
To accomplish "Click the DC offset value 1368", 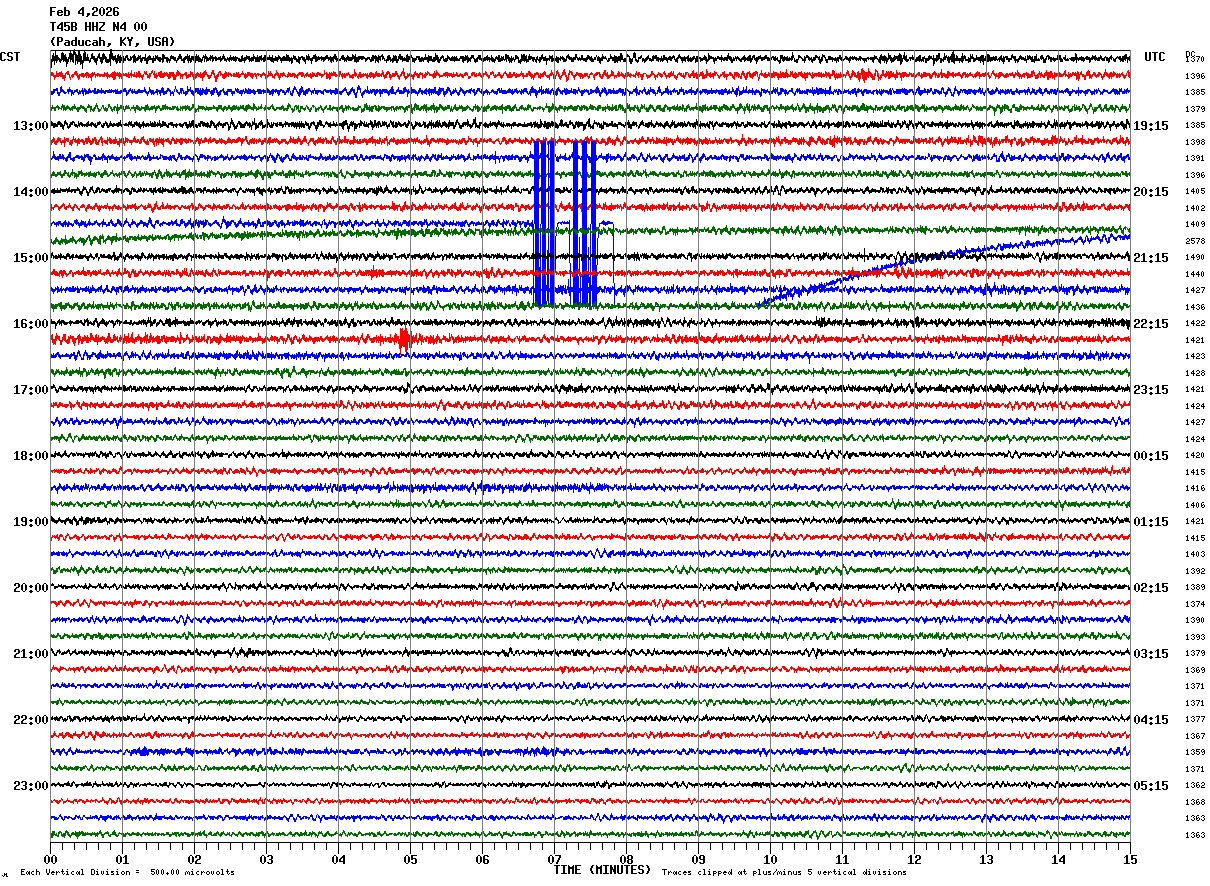I will click(1195, 802).
